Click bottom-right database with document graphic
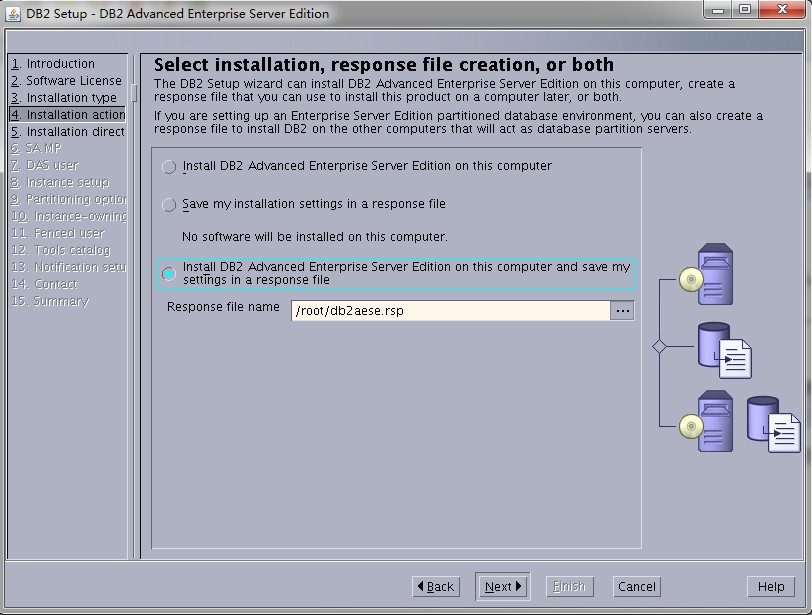 (773, 424)
